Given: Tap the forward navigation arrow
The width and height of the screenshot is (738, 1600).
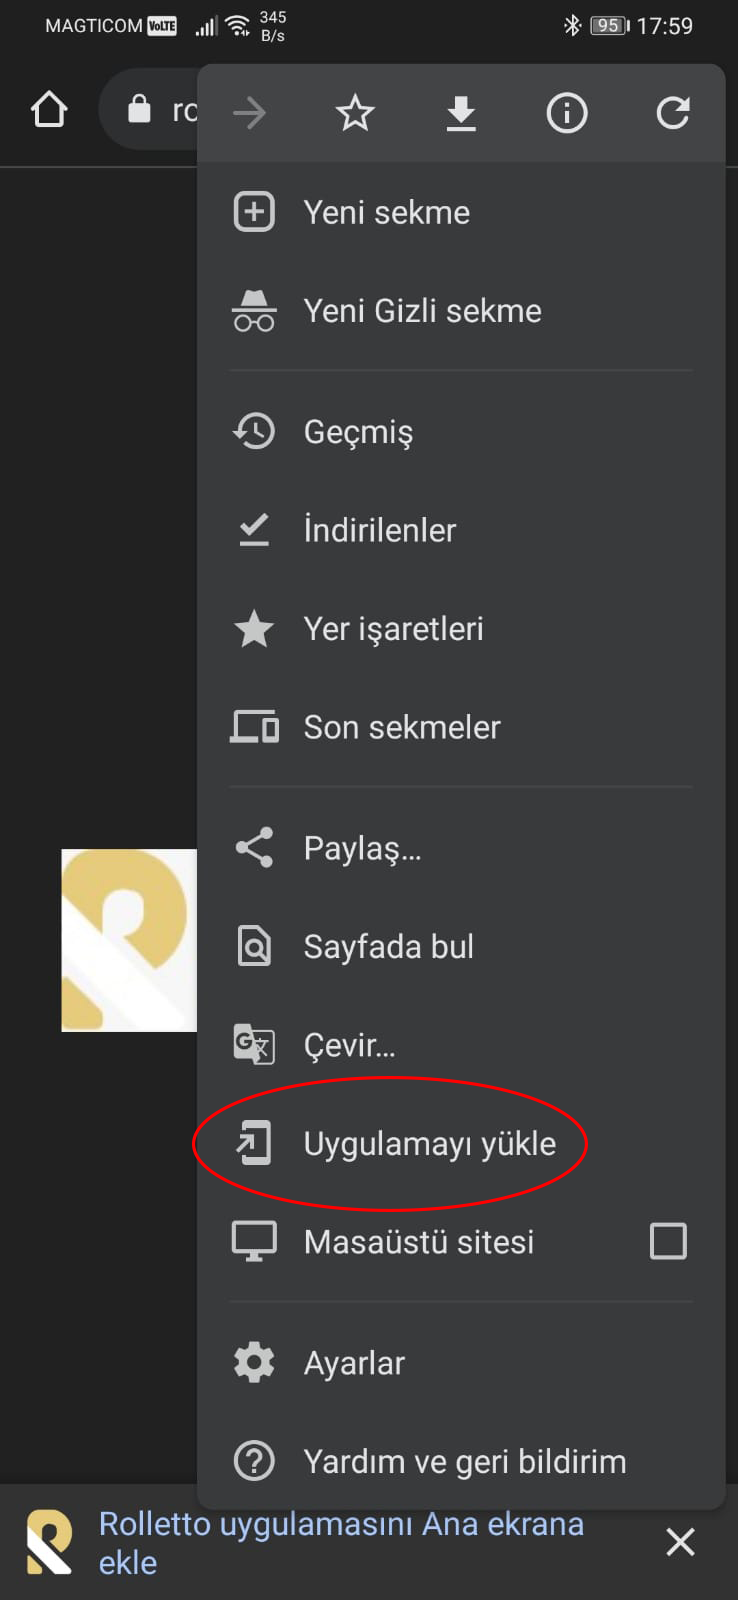Looking at the screenshot, I should (x=249, y=113).
